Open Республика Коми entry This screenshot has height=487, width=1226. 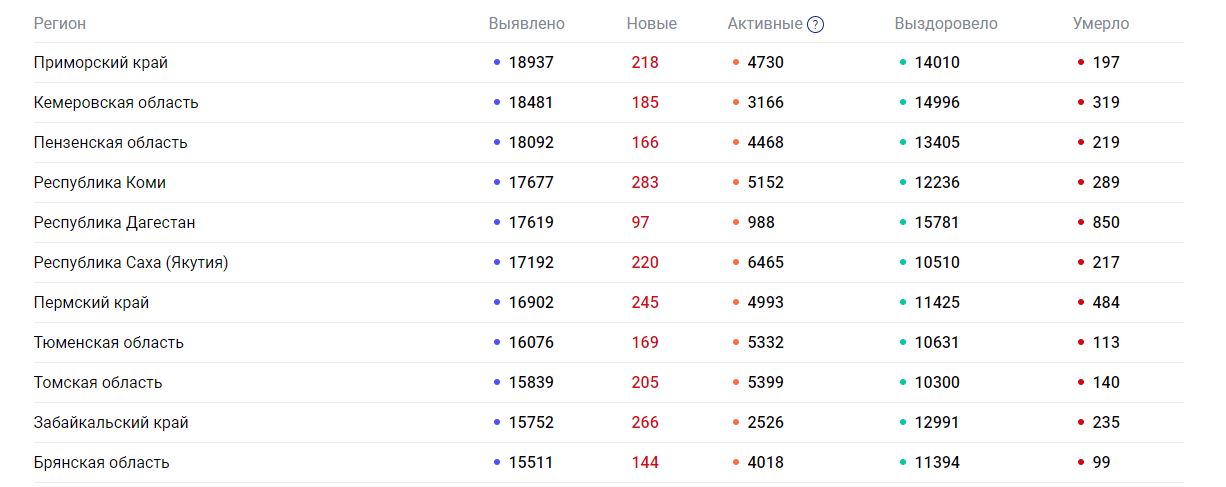tap(100, 183)
